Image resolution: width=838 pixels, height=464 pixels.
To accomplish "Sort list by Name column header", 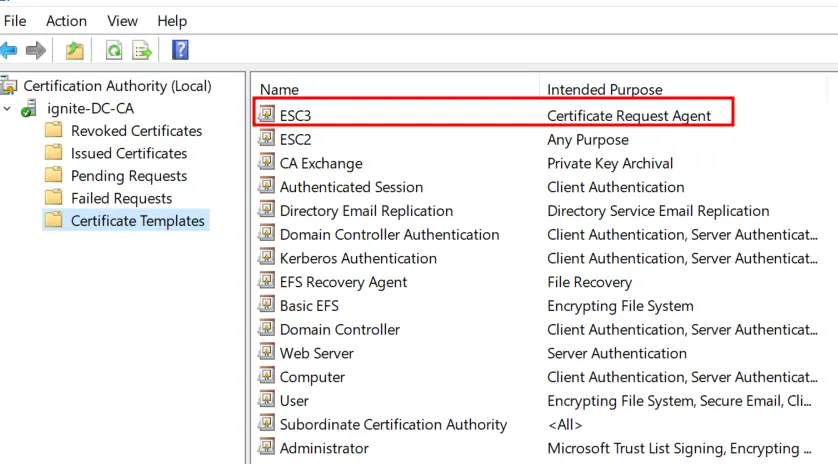I will click(279, 89).
